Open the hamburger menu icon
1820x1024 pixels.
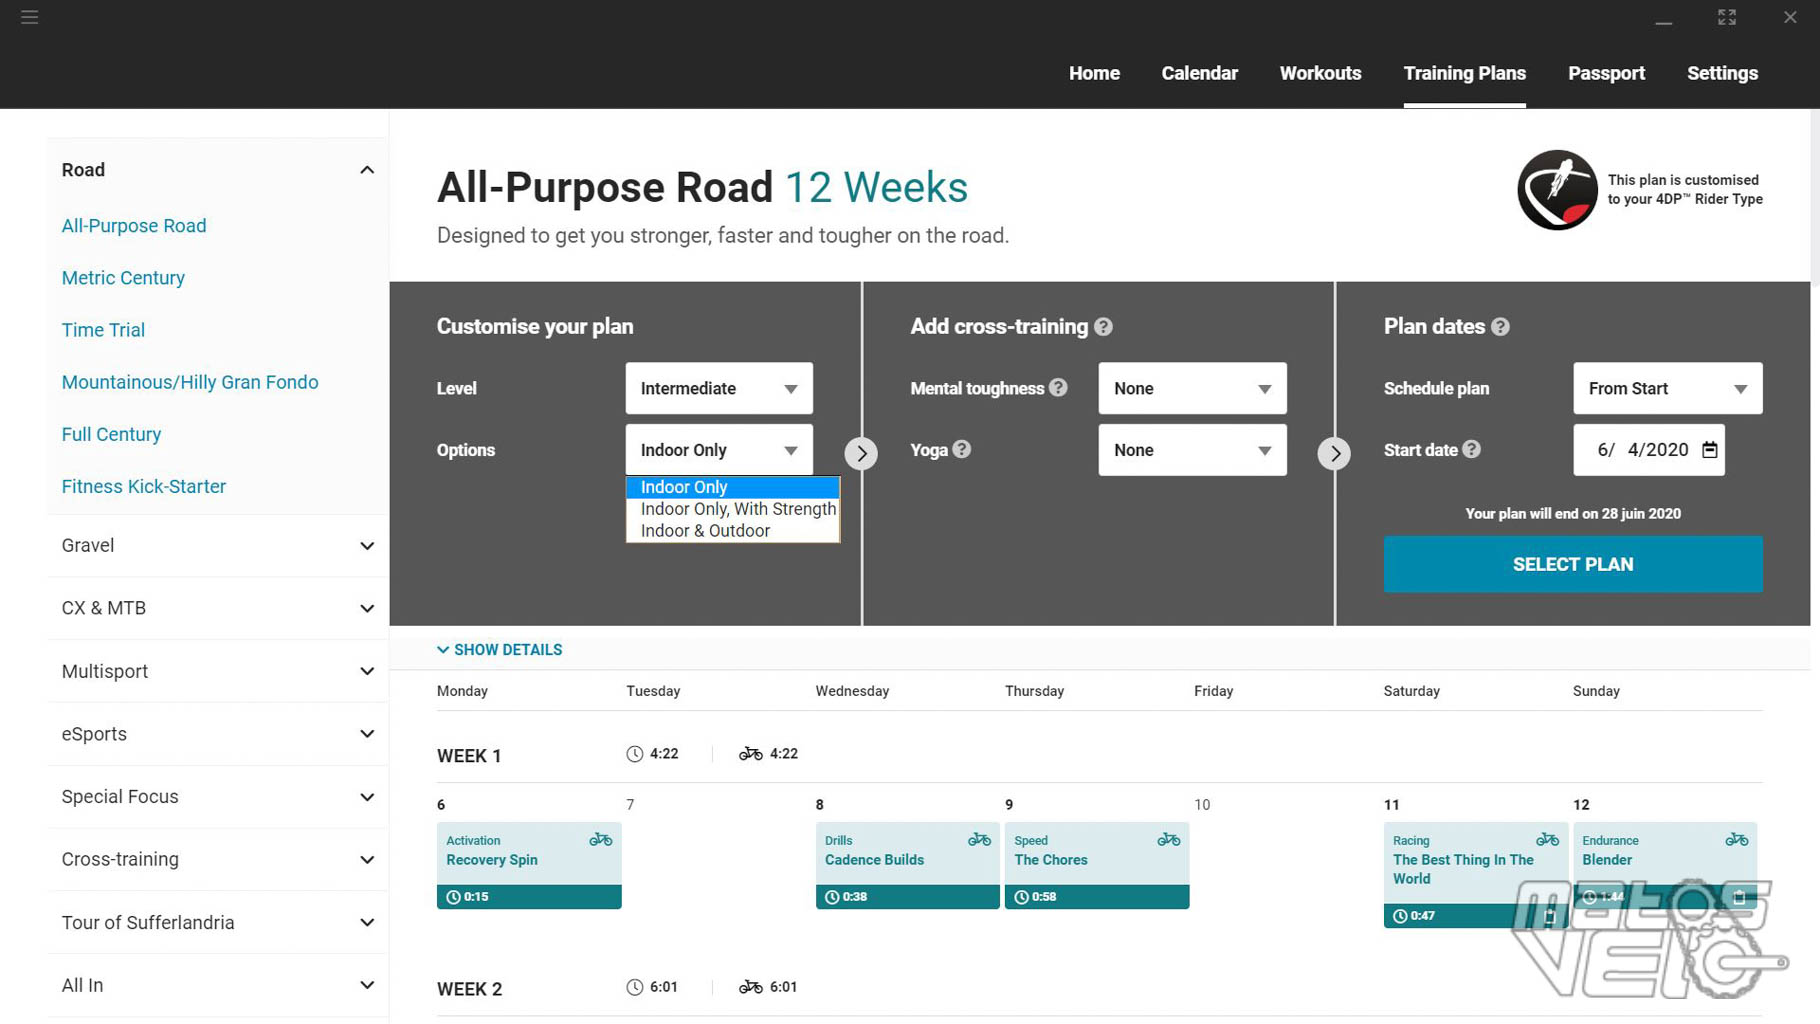(x=30, y=17)
